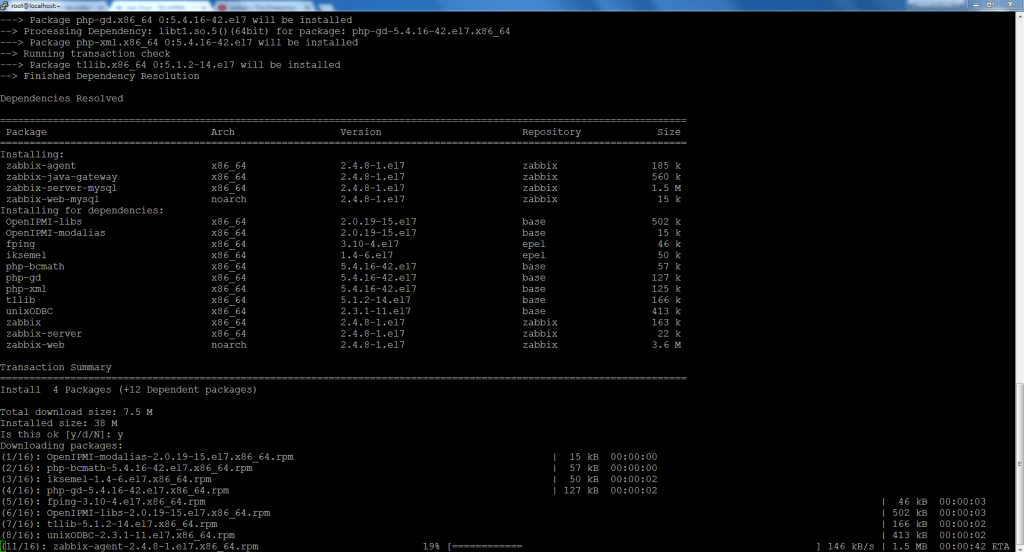The width and height of the screenshot is (1024, 552).
Task: Click the 19% download progress bar
Action: click(x=633, y=546)
